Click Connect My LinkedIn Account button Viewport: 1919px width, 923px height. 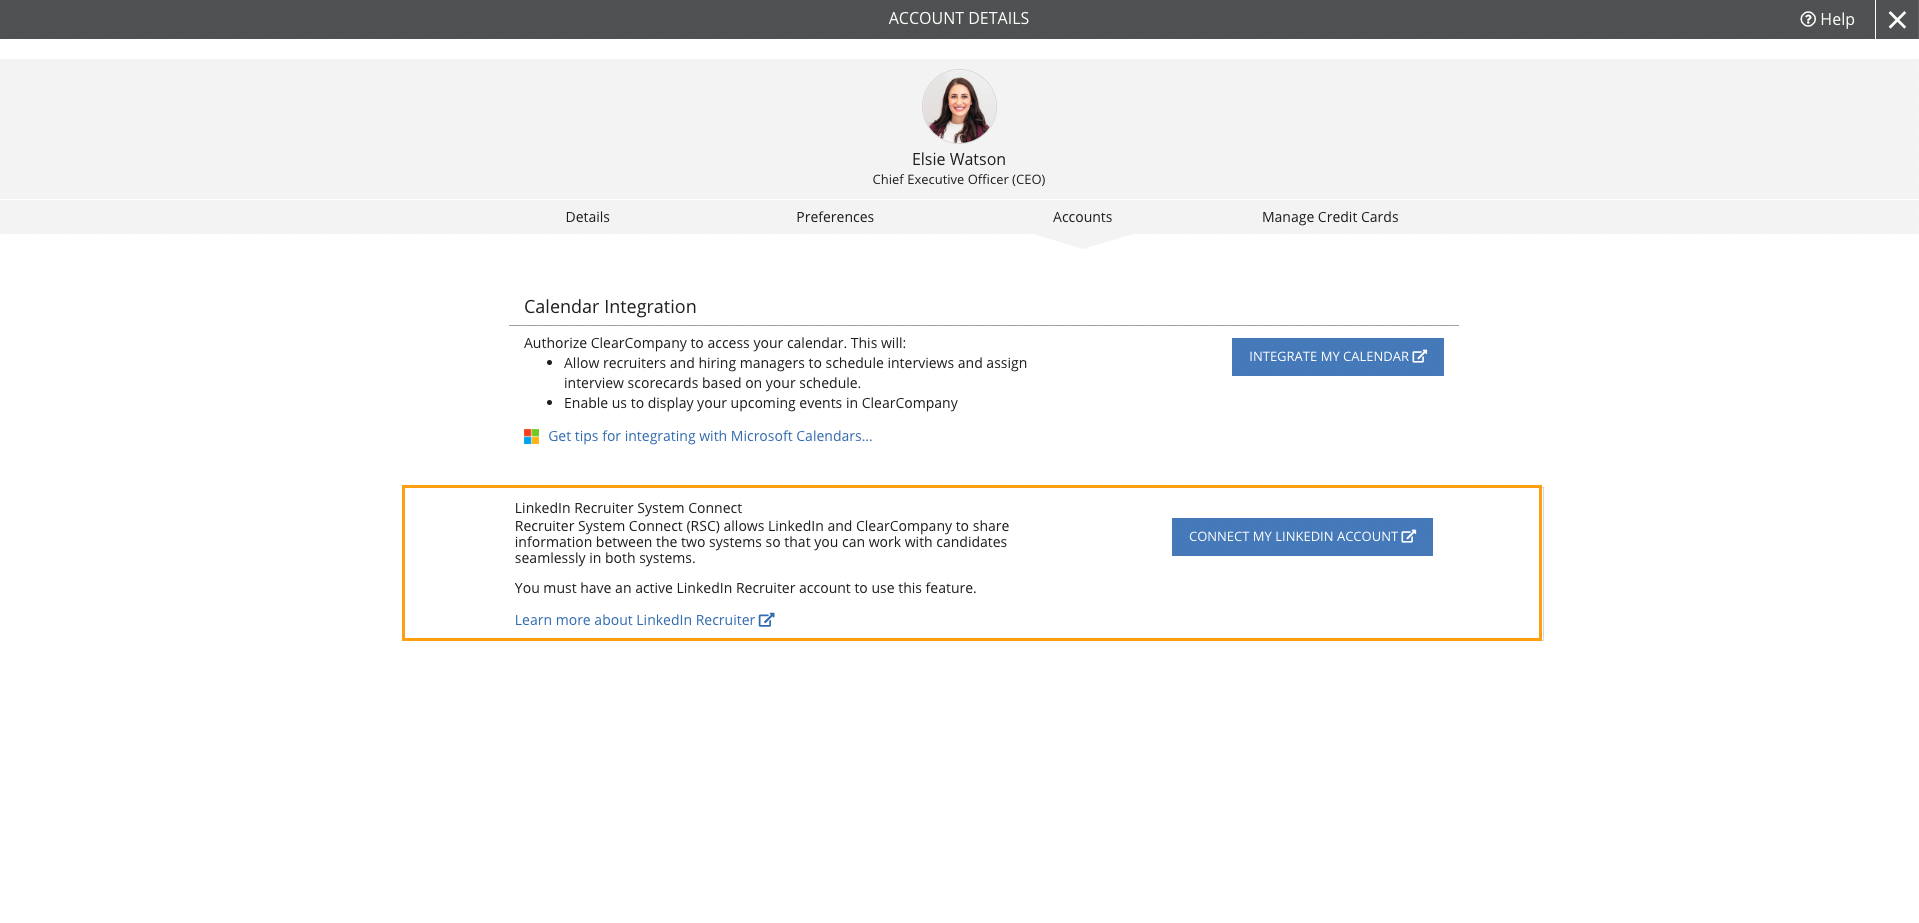1302,537
